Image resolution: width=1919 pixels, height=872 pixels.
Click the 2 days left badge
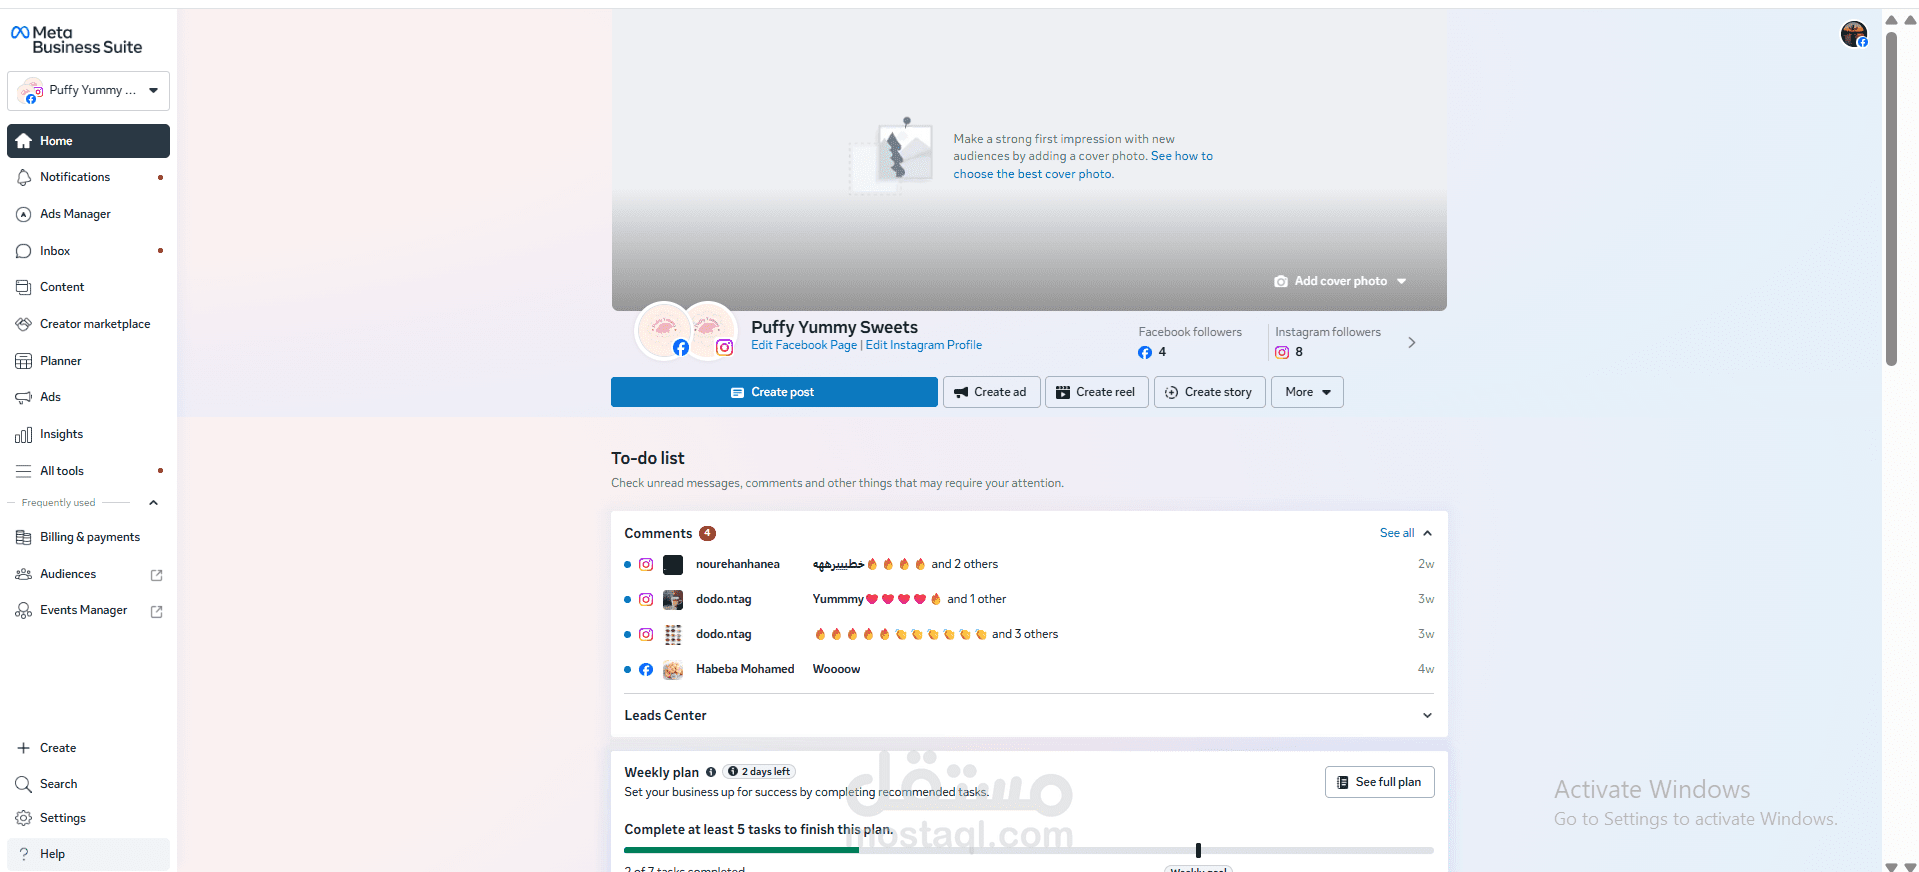point(759,772)
